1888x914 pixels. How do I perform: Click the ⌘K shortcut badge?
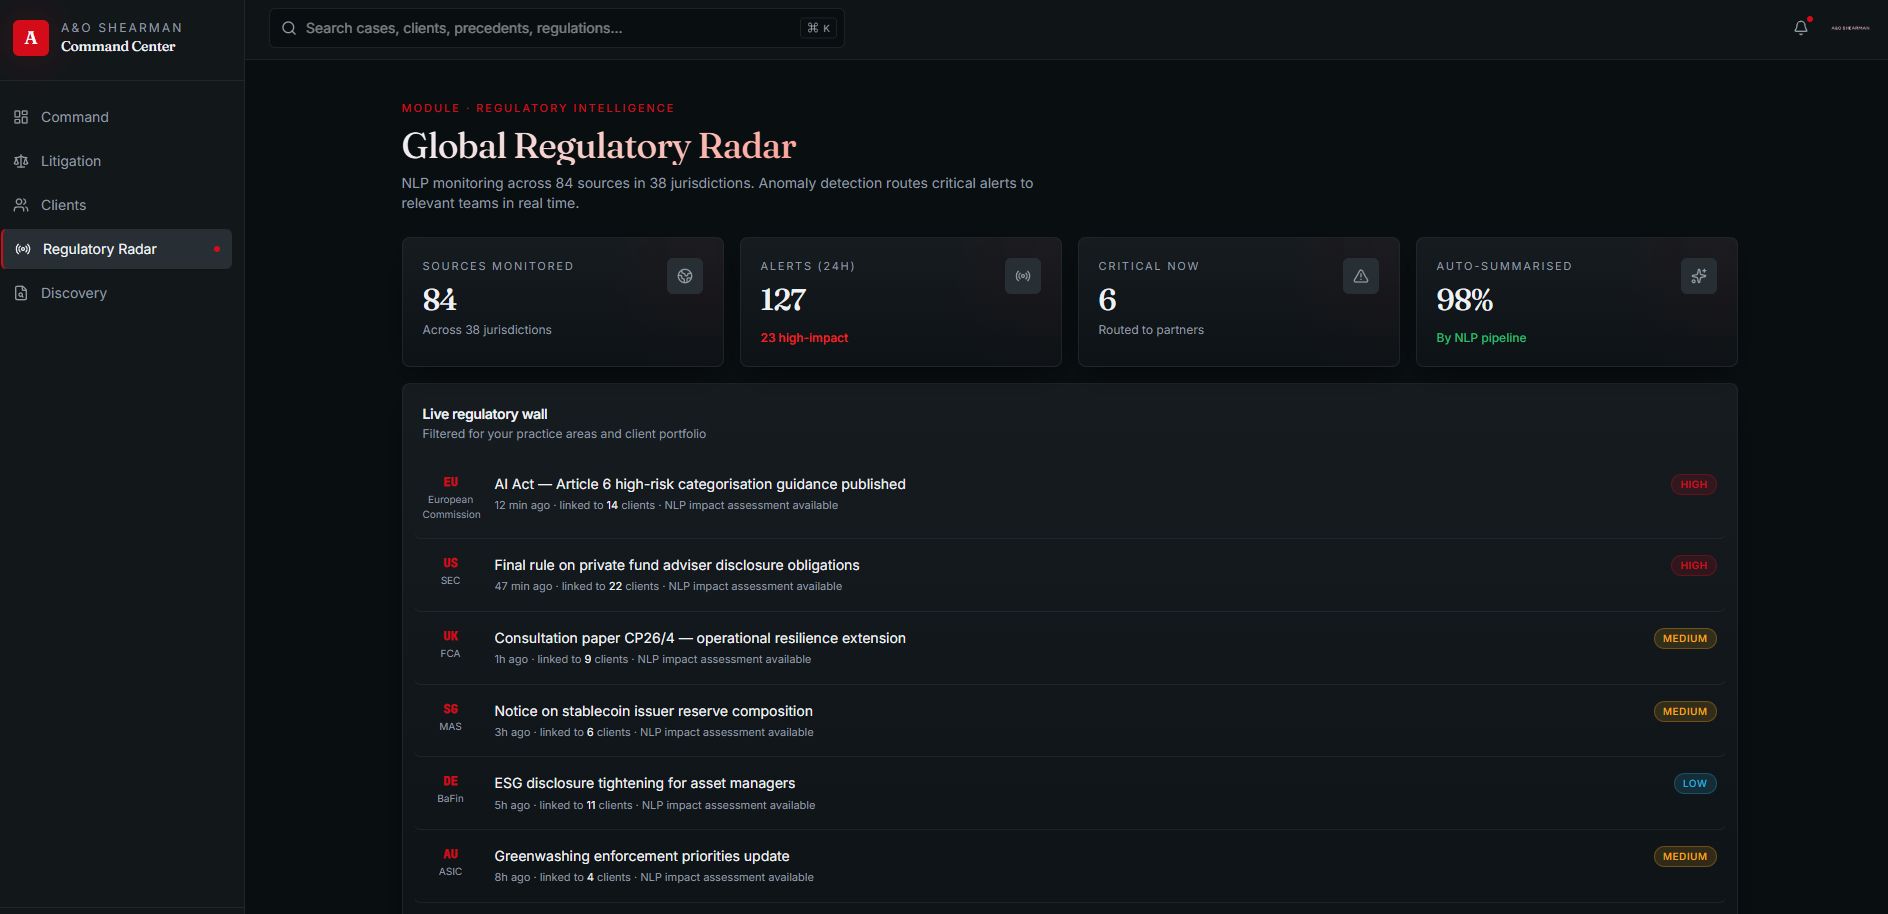coord(819,28)
